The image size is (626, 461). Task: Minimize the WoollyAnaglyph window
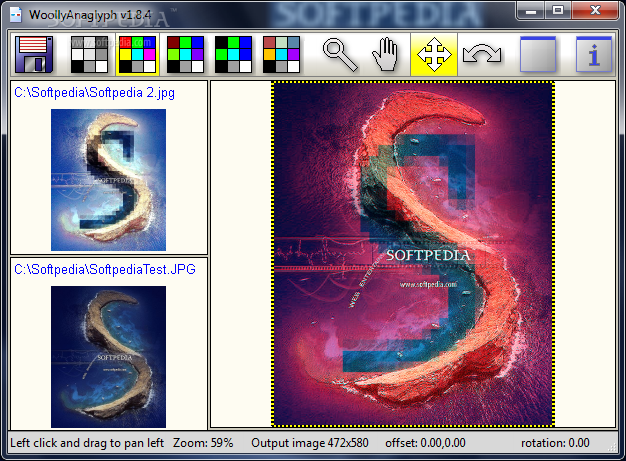tap(531, 11)
